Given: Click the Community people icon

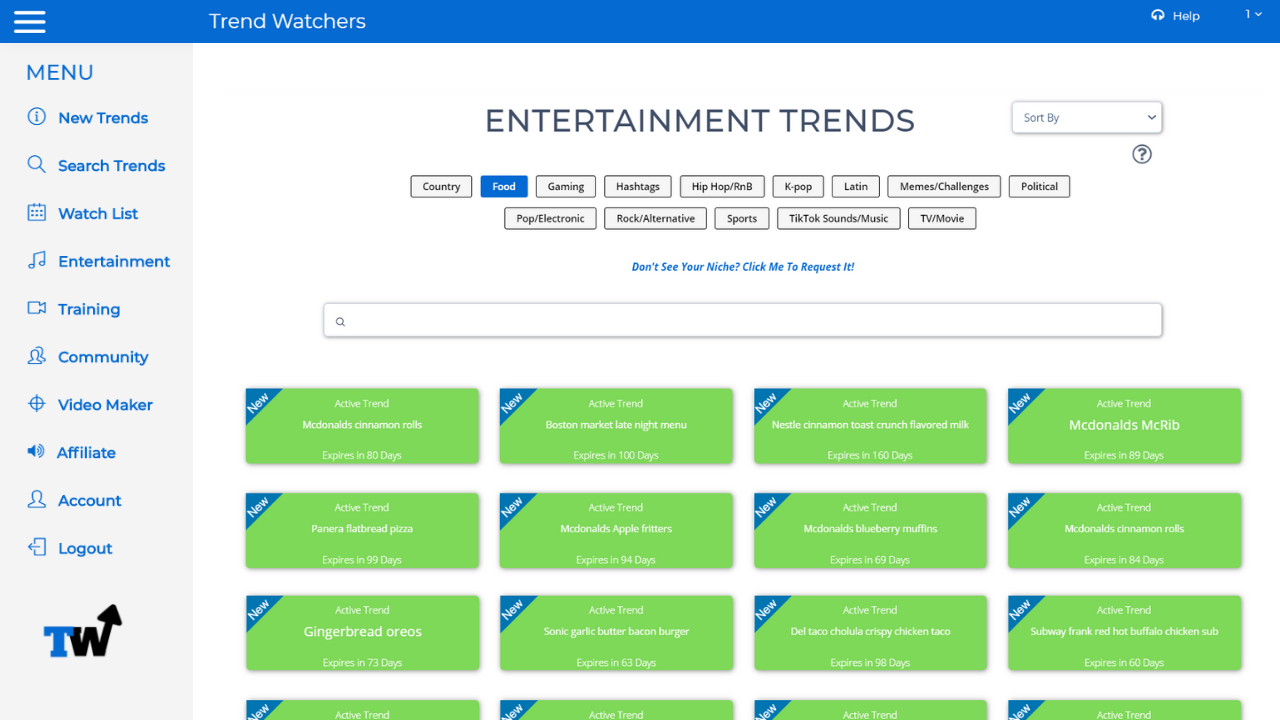Looking at the screenshot, I should (37, 355).
